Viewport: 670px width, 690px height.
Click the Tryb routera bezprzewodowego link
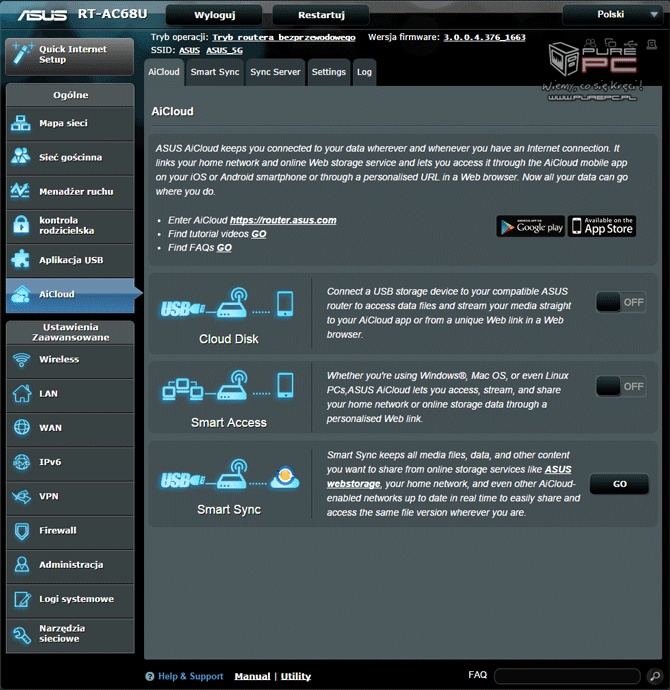pyautogui.click(x=284, y=37)
